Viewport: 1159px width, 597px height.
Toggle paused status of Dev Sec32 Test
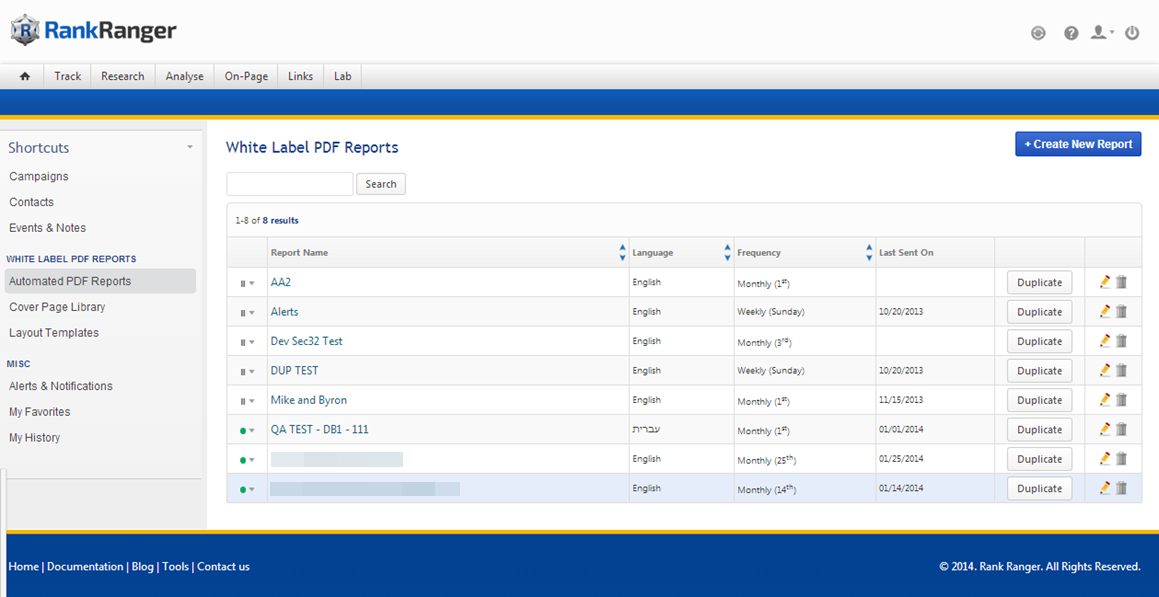click(246, 342)
